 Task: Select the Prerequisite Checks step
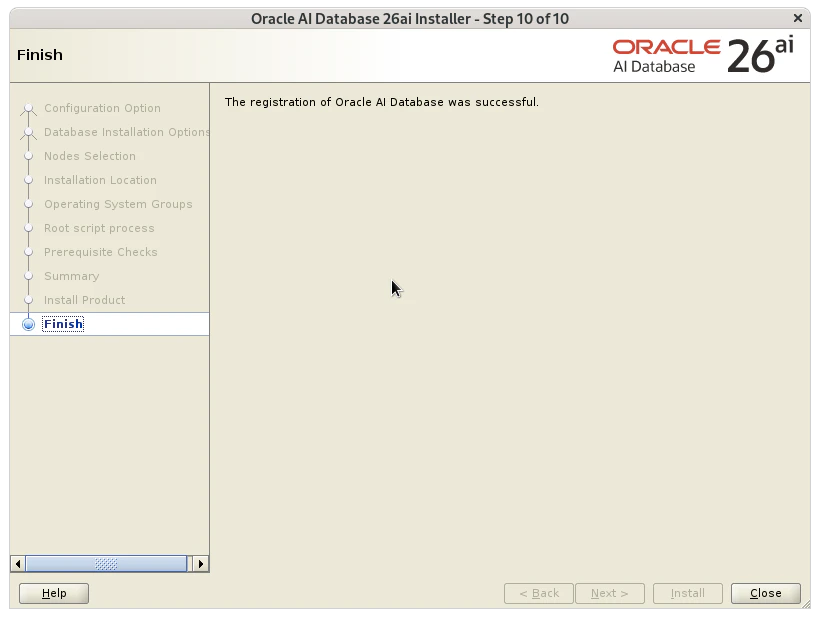point(100,253)
